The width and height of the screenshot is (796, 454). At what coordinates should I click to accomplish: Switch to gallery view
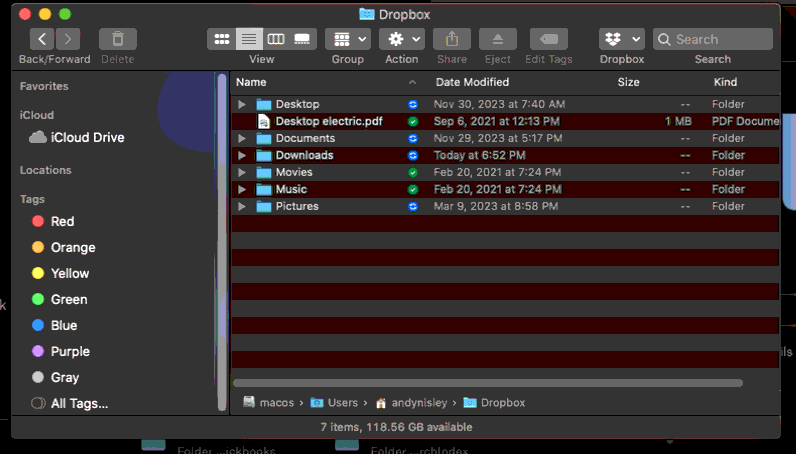(x=303, y=39)
